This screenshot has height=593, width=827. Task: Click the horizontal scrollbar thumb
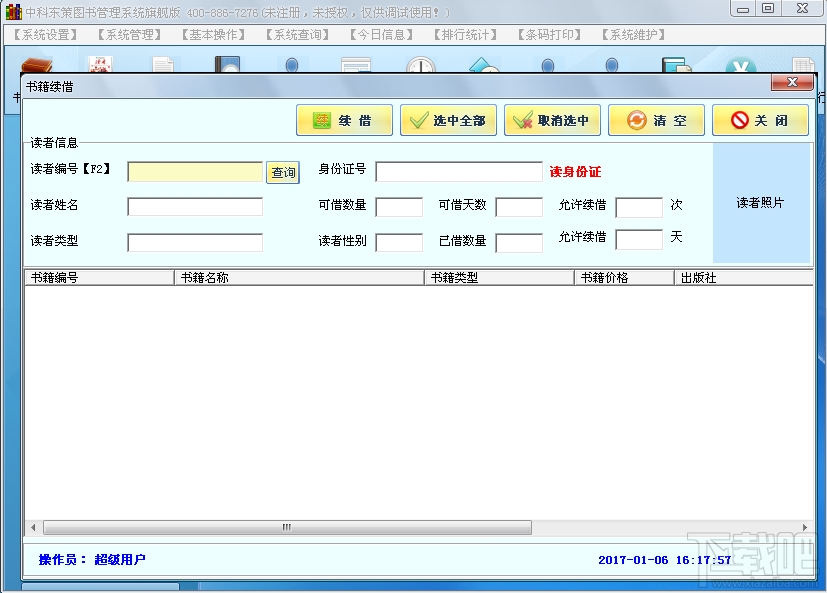pyautogui.click(x=287, y=527)
